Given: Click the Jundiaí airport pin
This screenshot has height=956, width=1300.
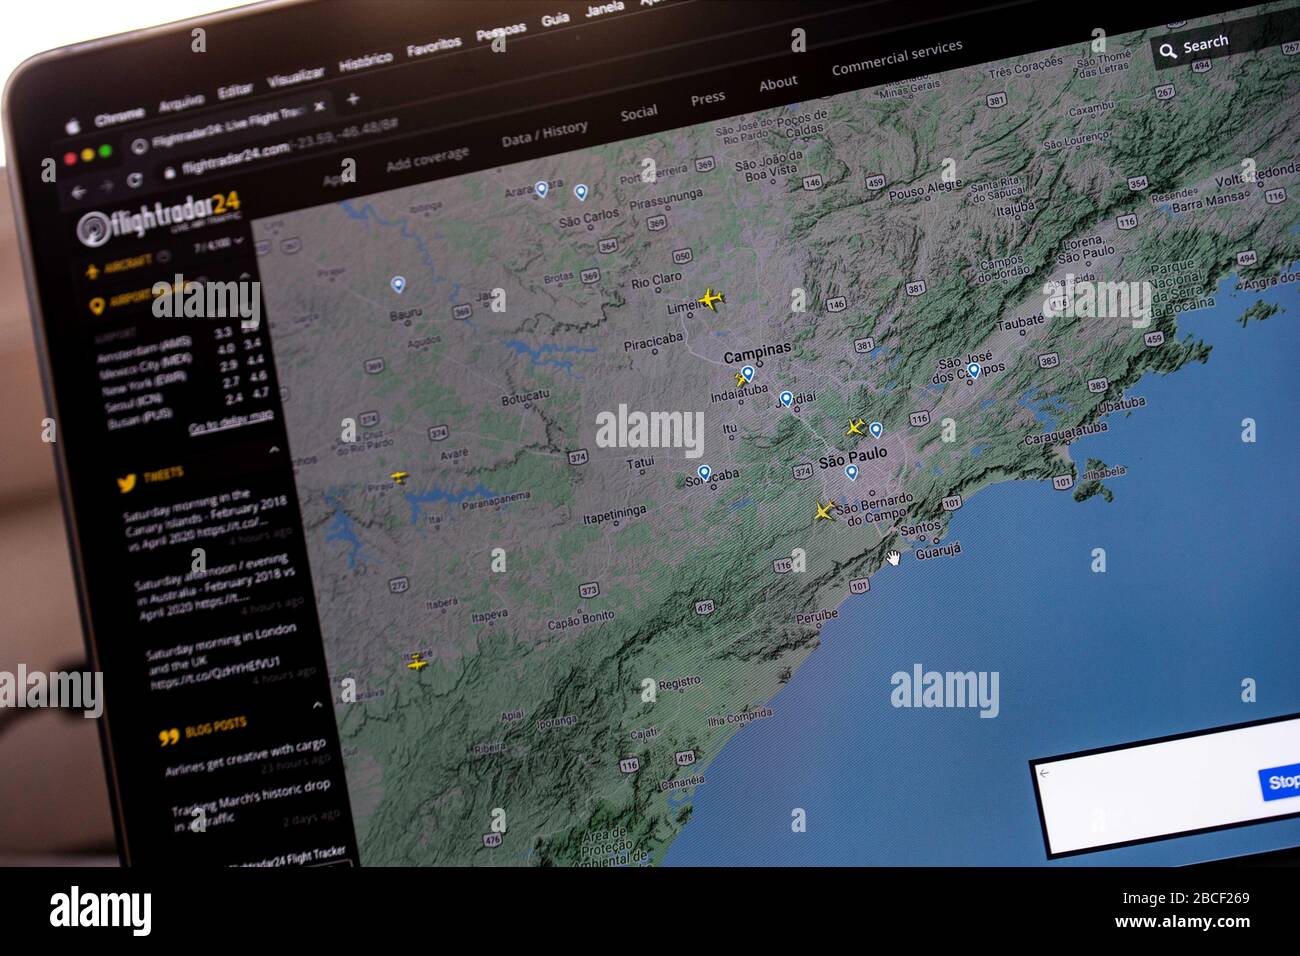Looking at the screenshot, I should click(786, 399).
